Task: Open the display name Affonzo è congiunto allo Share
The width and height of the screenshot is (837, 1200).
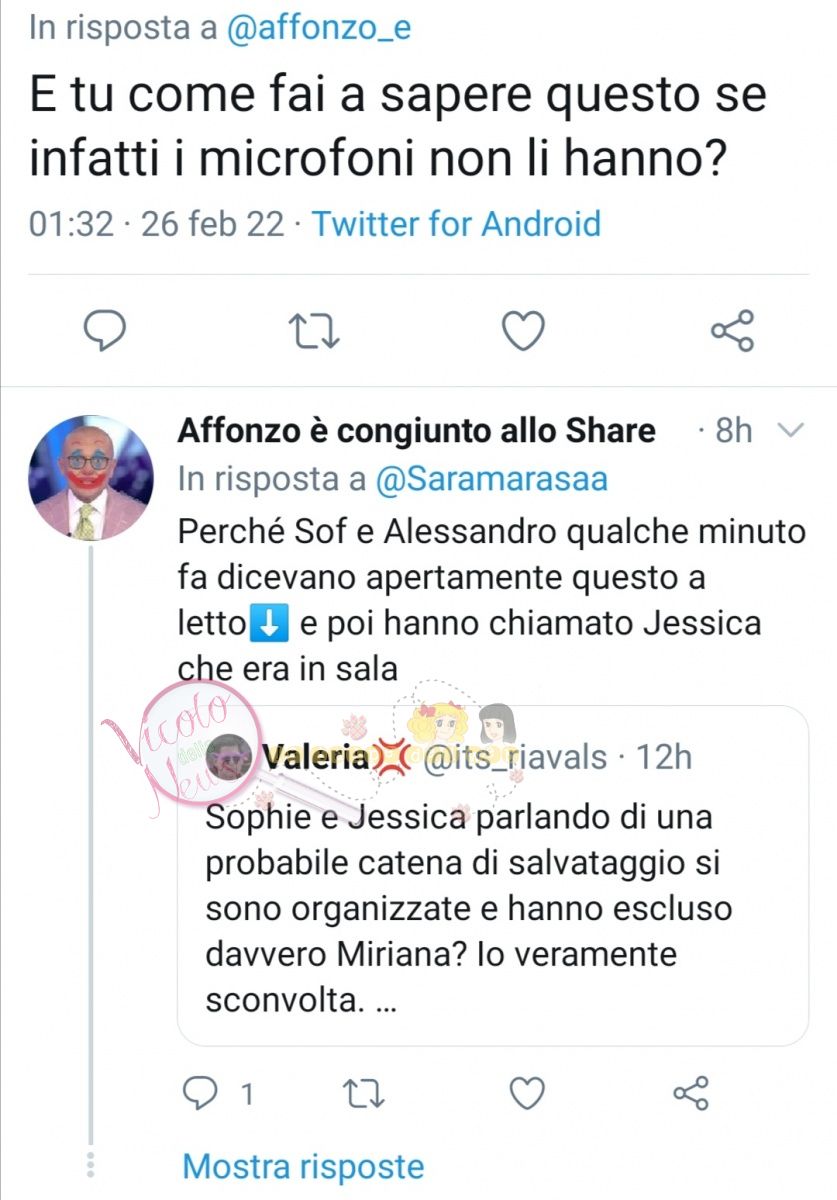Action: click(416, 431)
